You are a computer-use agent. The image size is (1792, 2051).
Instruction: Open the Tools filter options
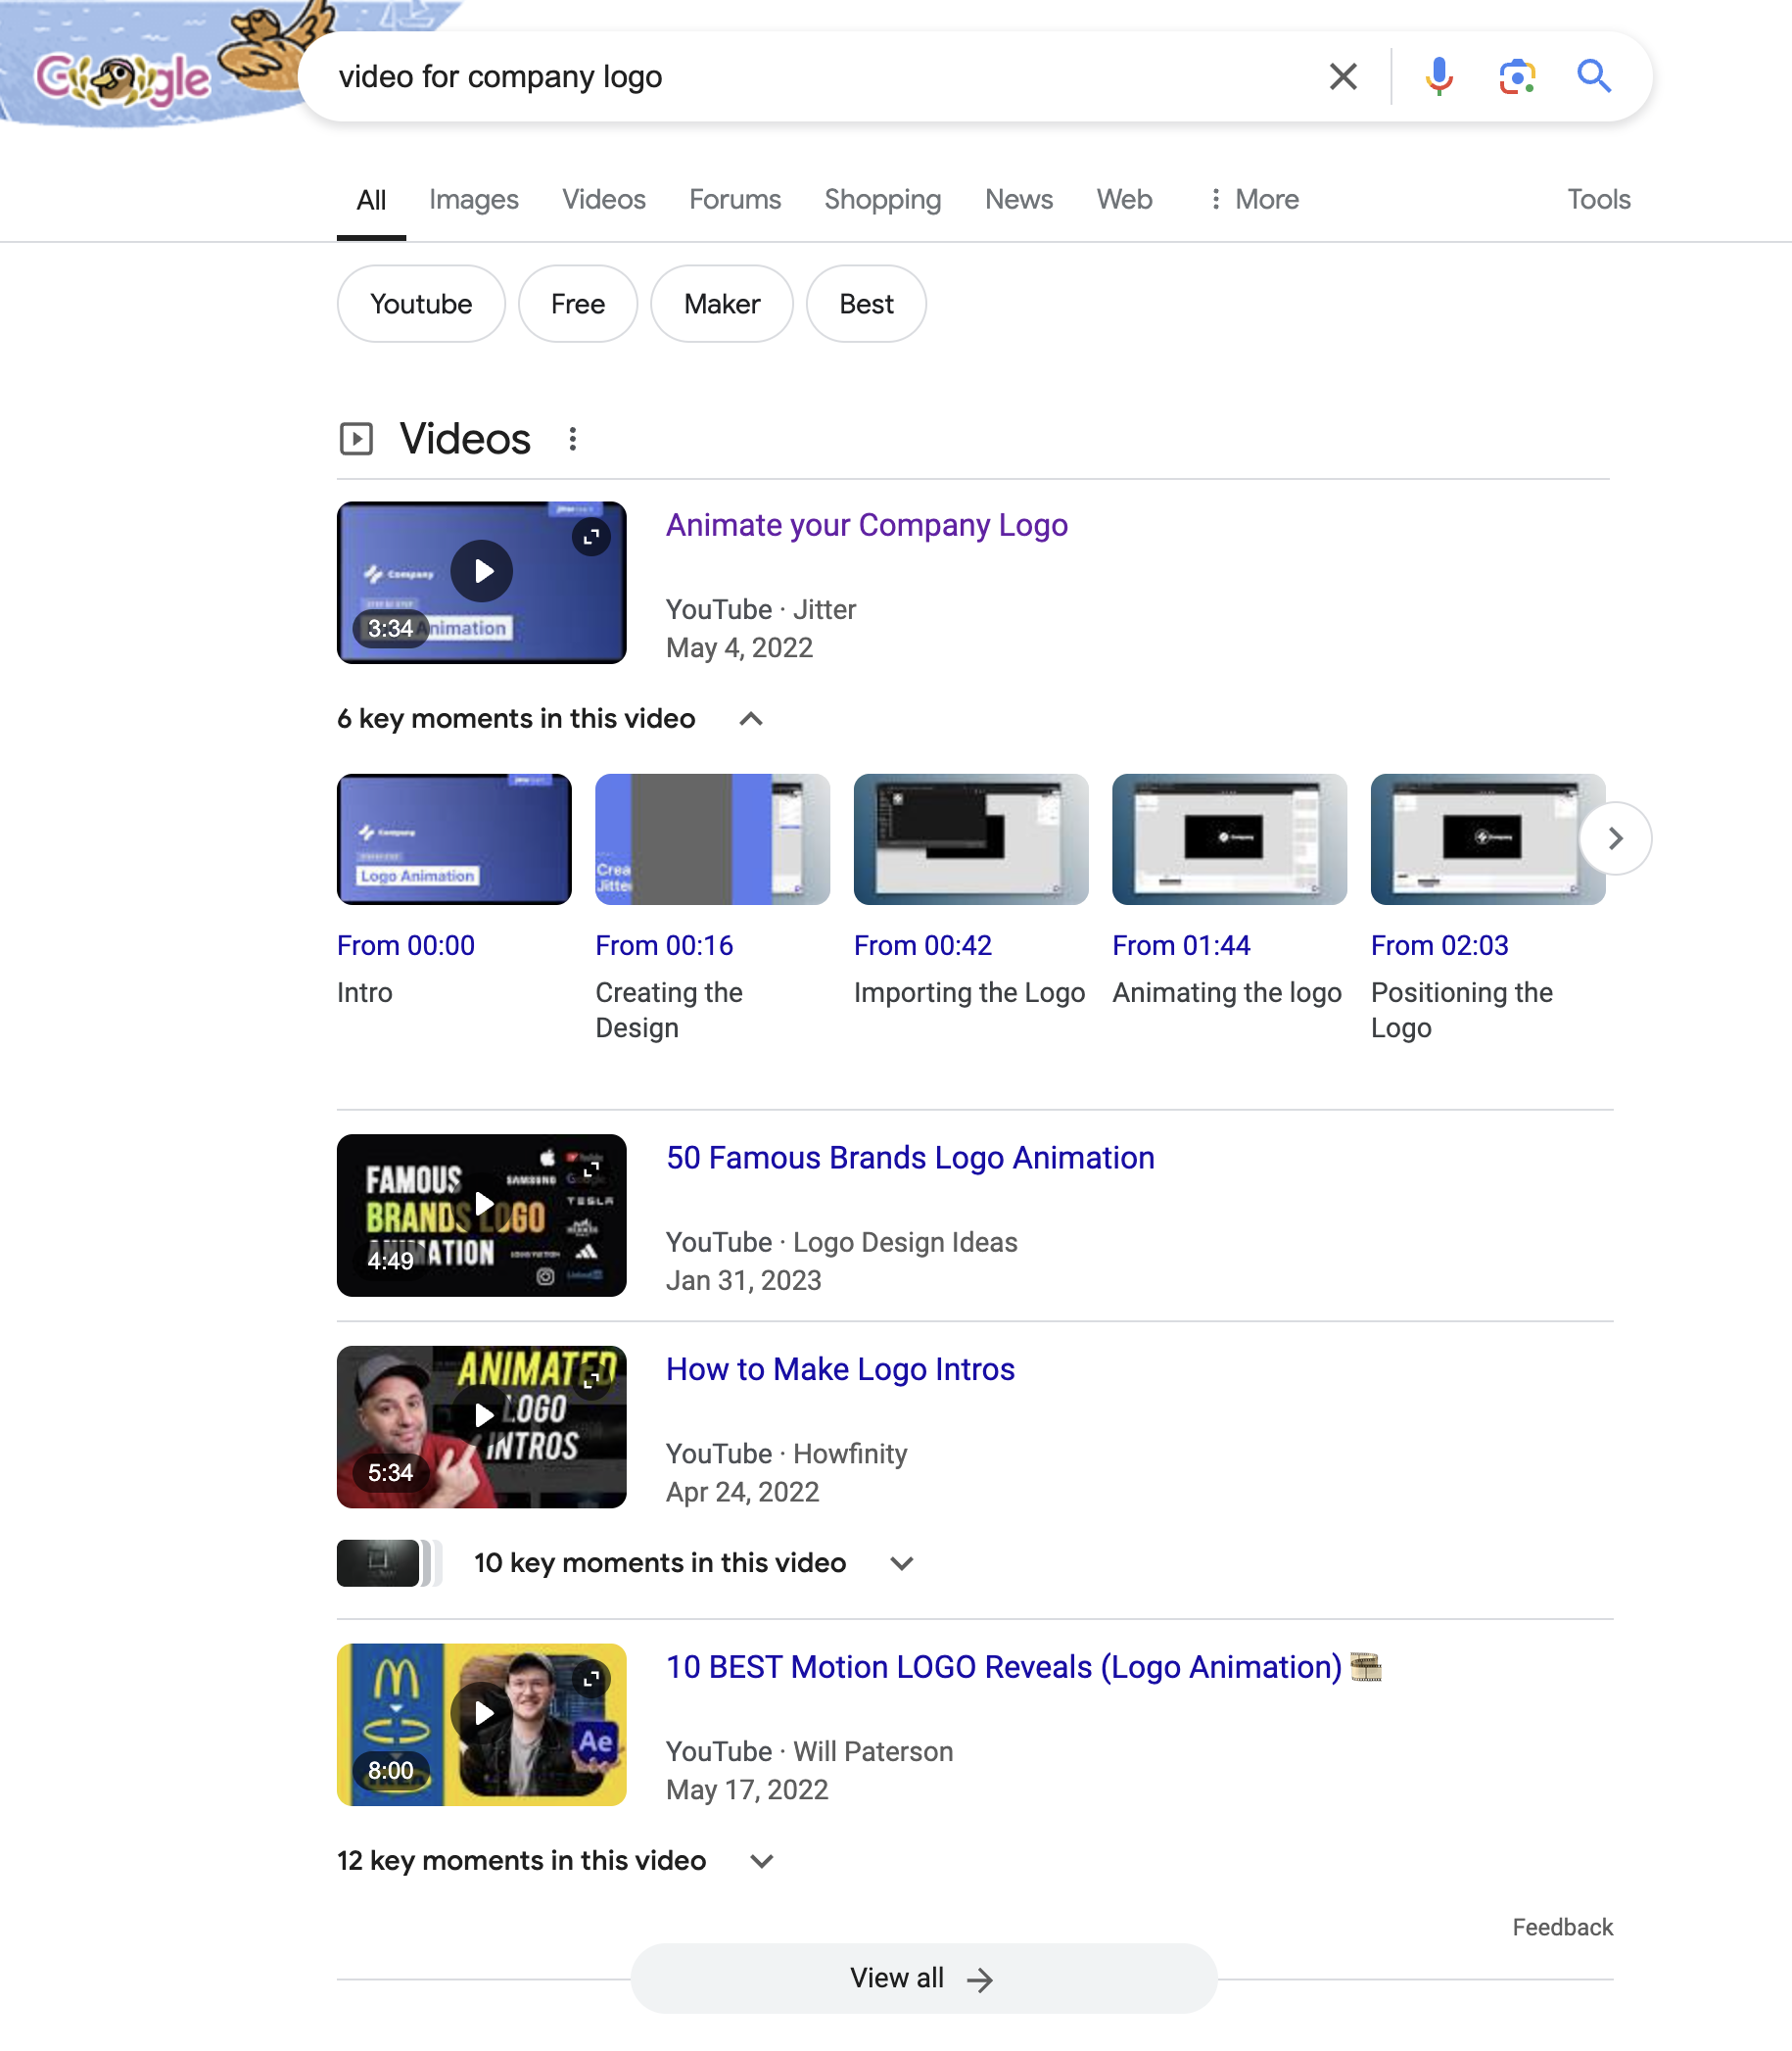1598,200
